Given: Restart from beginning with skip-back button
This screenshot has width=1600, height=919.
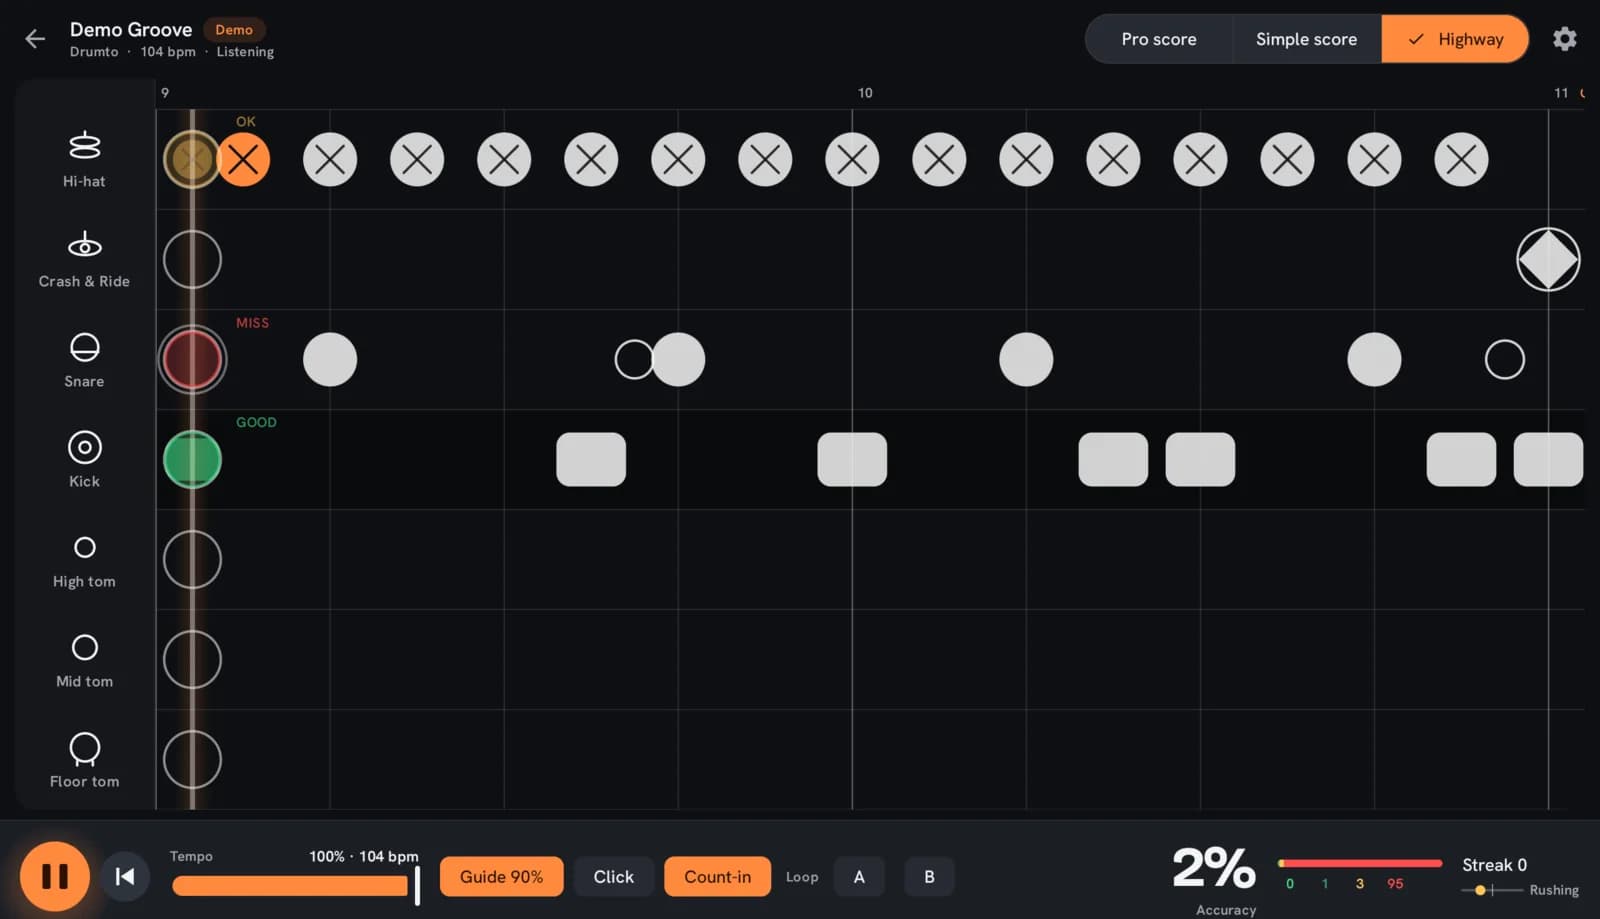Looking at the screenshot, I should [x=125, y=877].
